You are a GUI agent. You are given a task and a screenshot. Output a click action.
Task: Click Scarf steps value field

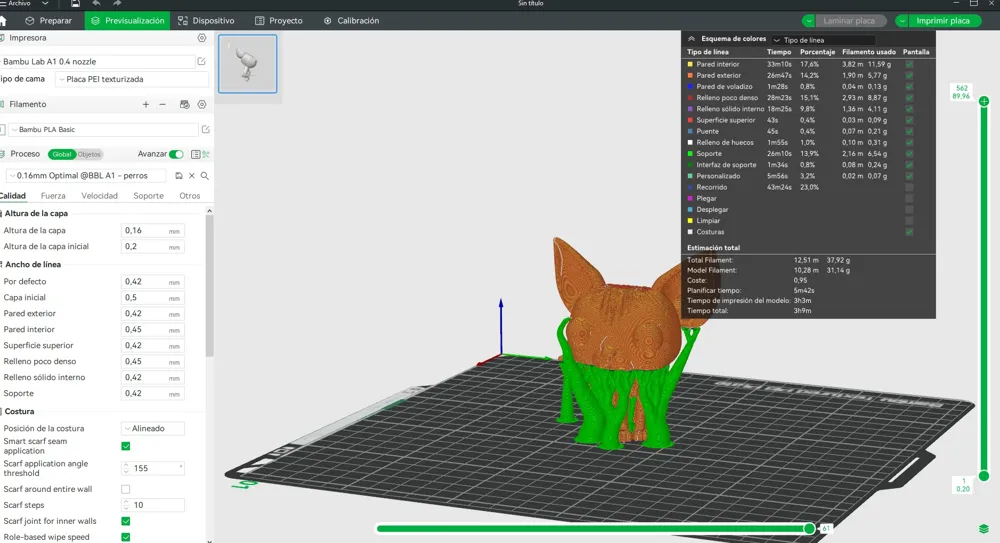coord(153,505)
